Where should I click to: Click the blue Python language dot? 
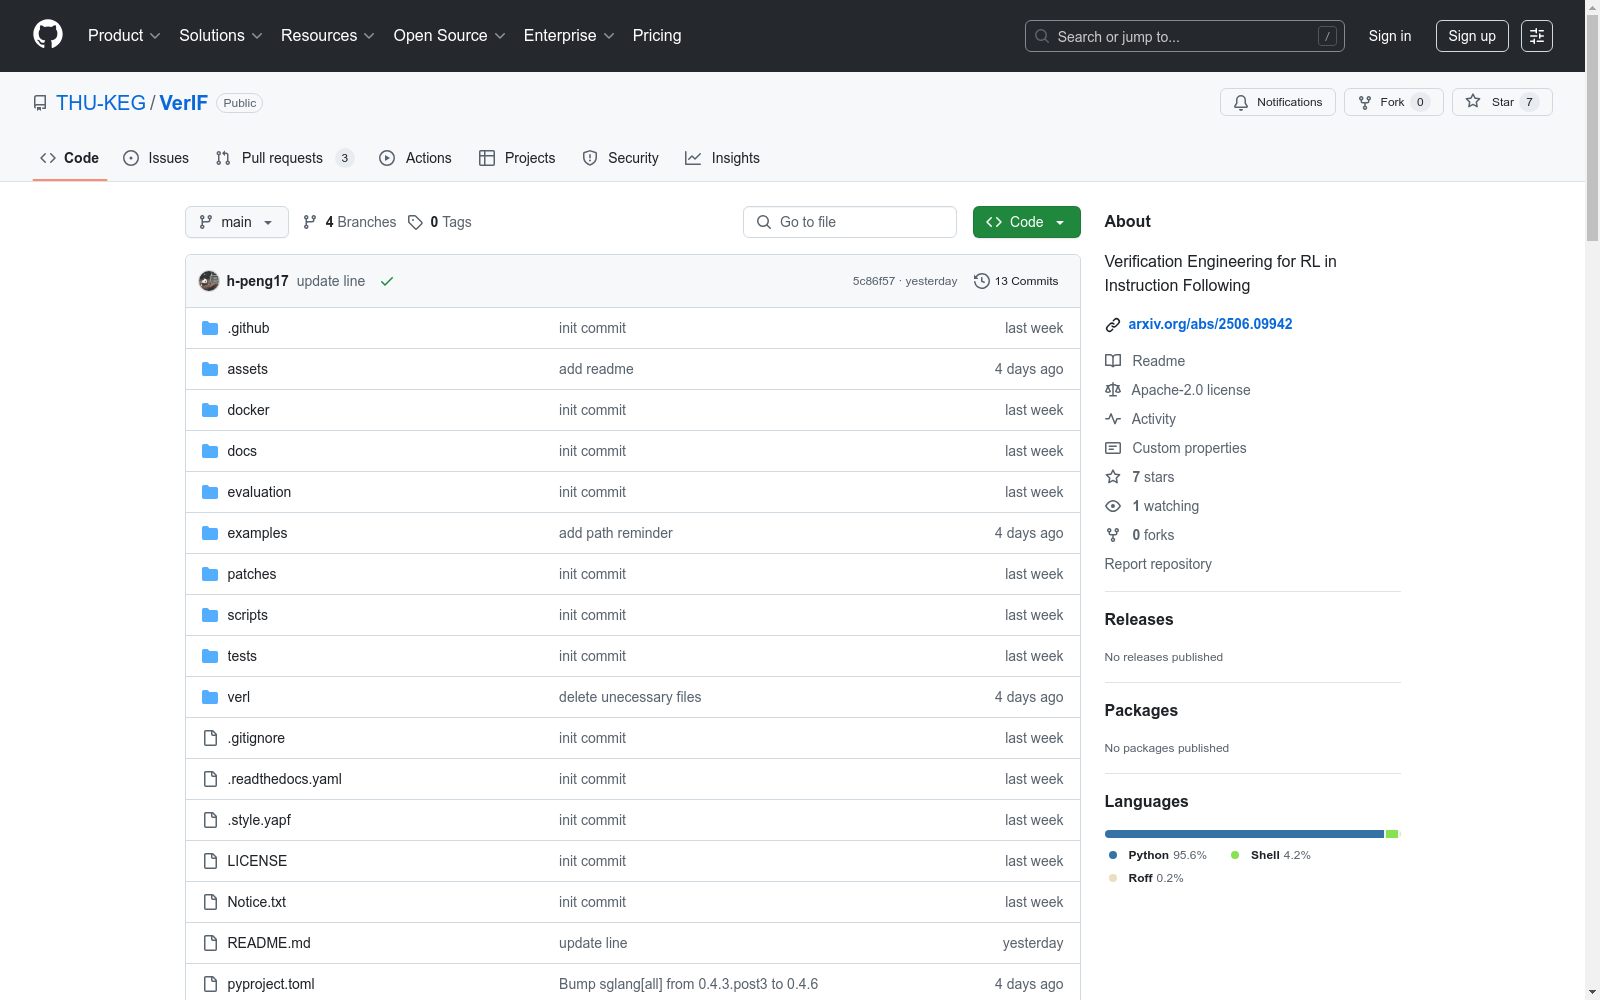click(1113, 855)
